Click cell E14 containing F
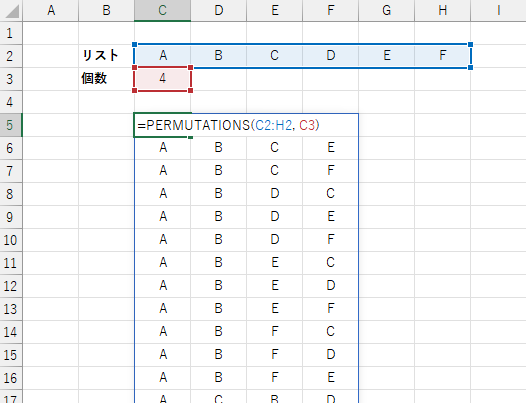Screen dimensions: 526x403 pos(275,332)
